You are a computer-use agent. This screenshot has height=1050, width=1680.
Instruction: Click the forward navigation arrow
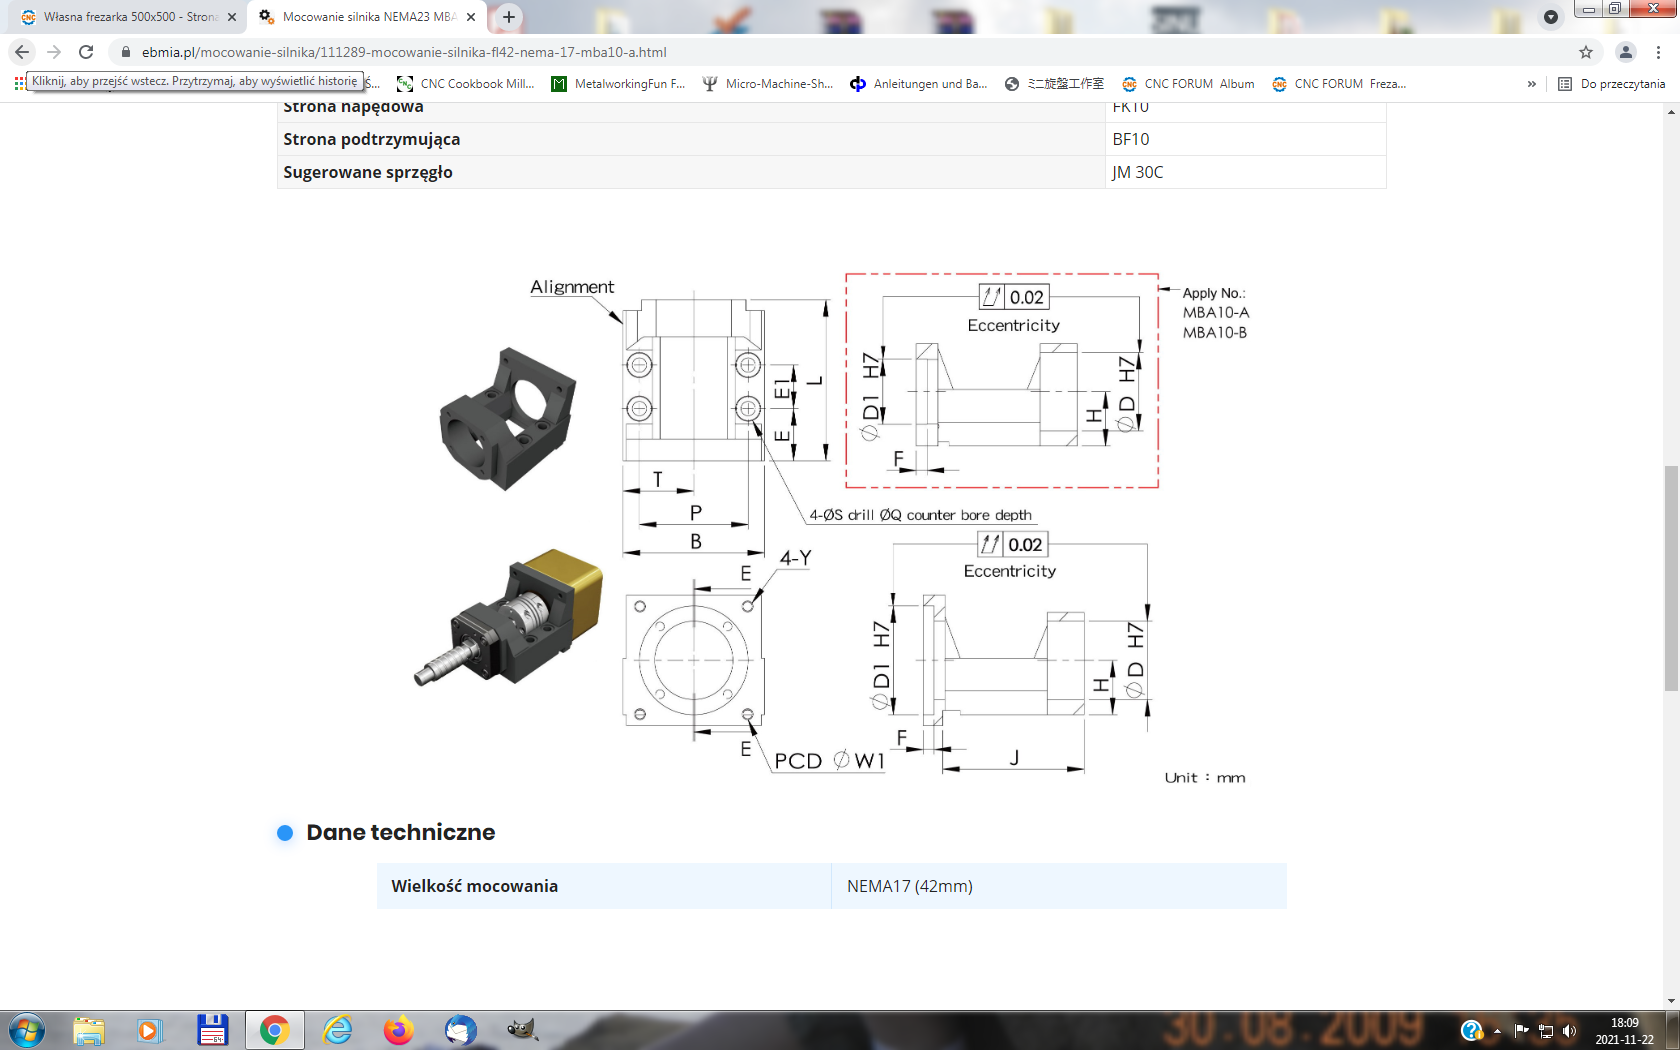coord(54,52)
